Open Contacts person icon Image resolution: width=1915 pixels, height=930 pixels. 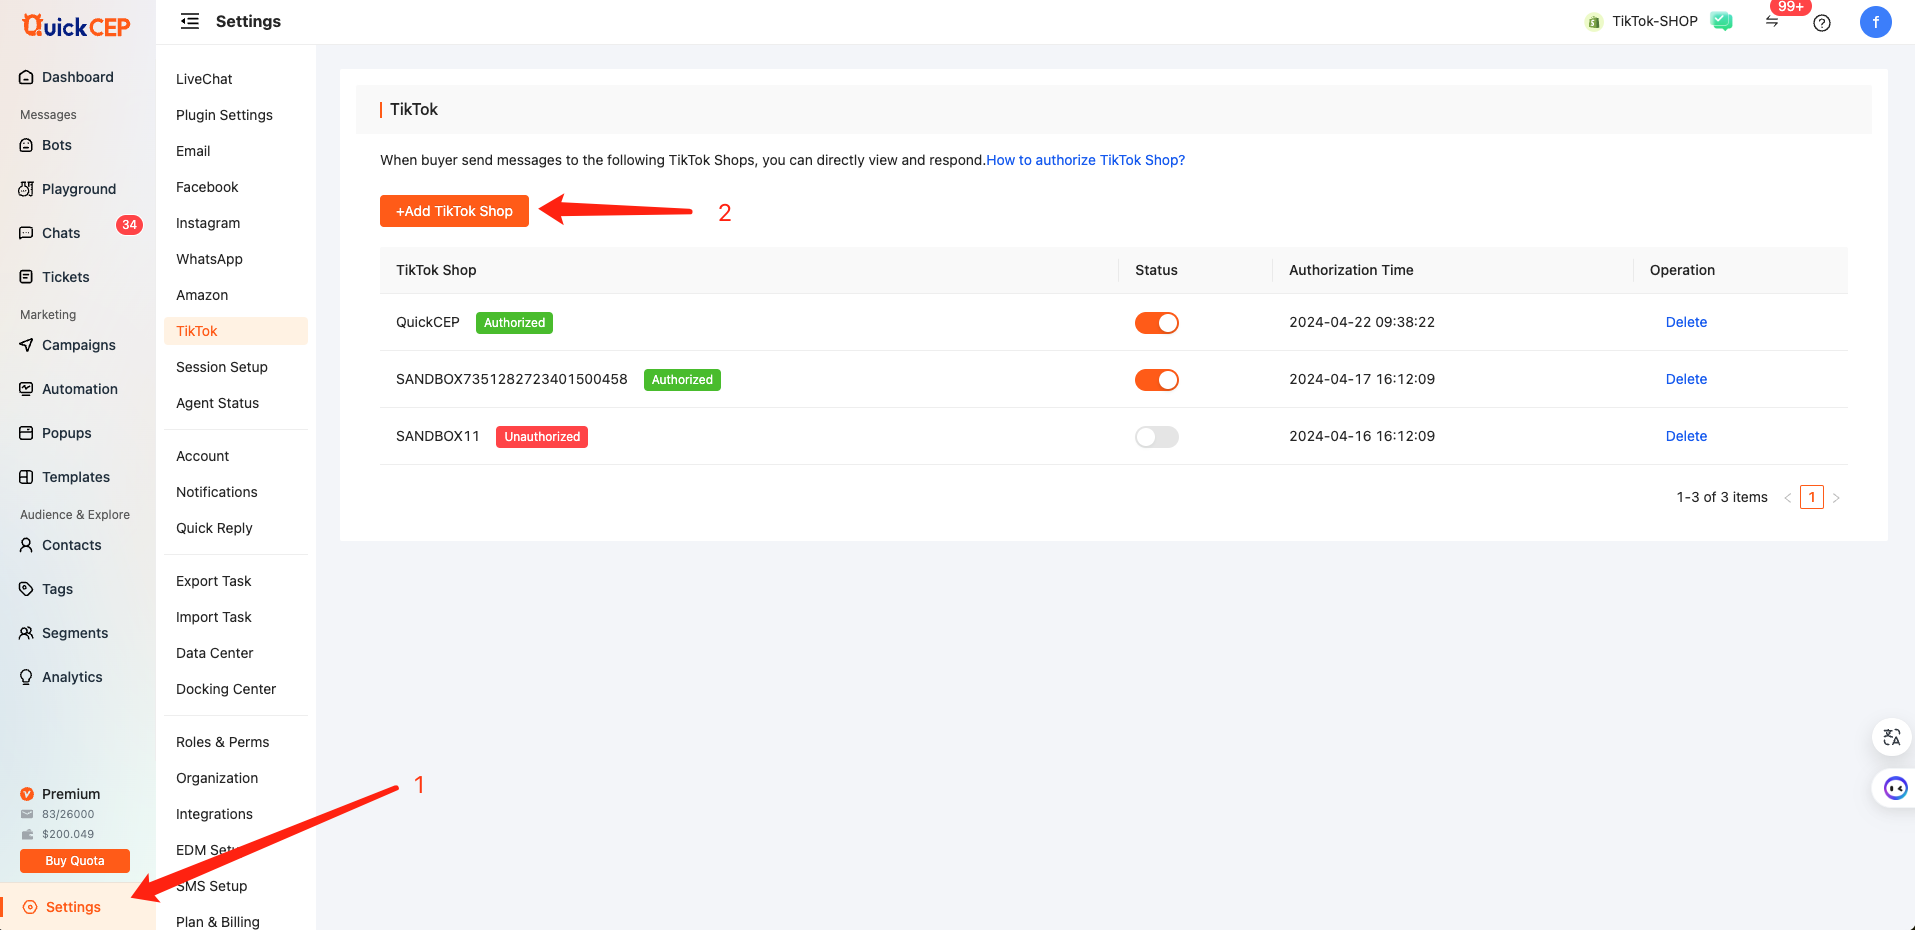tap(26, 545)
